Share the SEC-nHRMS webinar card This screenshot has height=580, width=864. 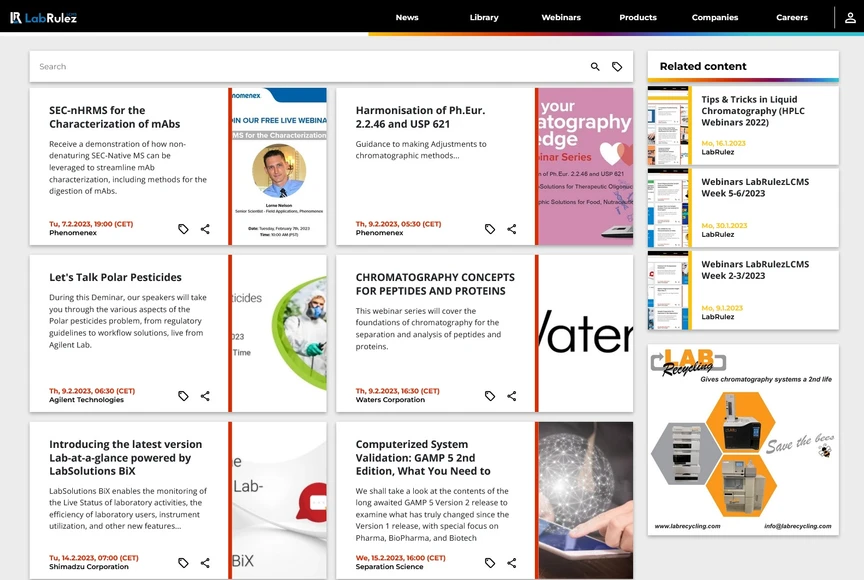tap(205, 229)
